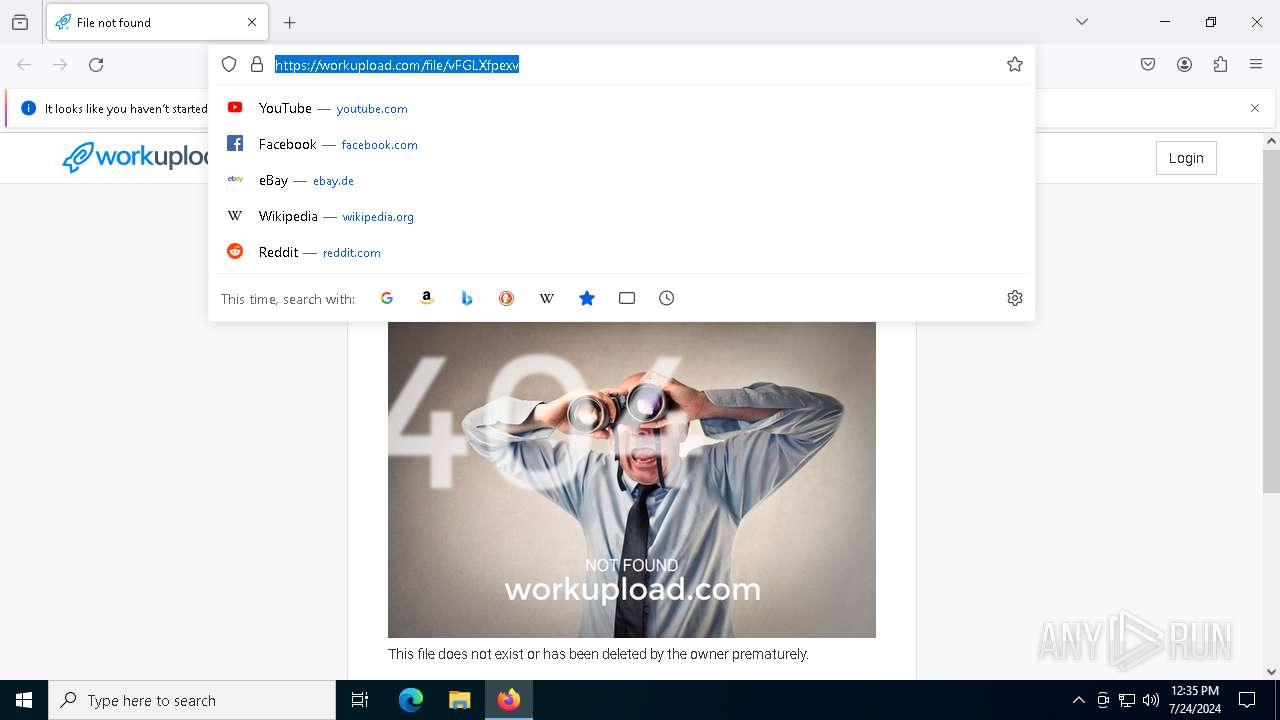Go back one page
This screenshot has width=1280, height=720.
click(x=24, y=65)
